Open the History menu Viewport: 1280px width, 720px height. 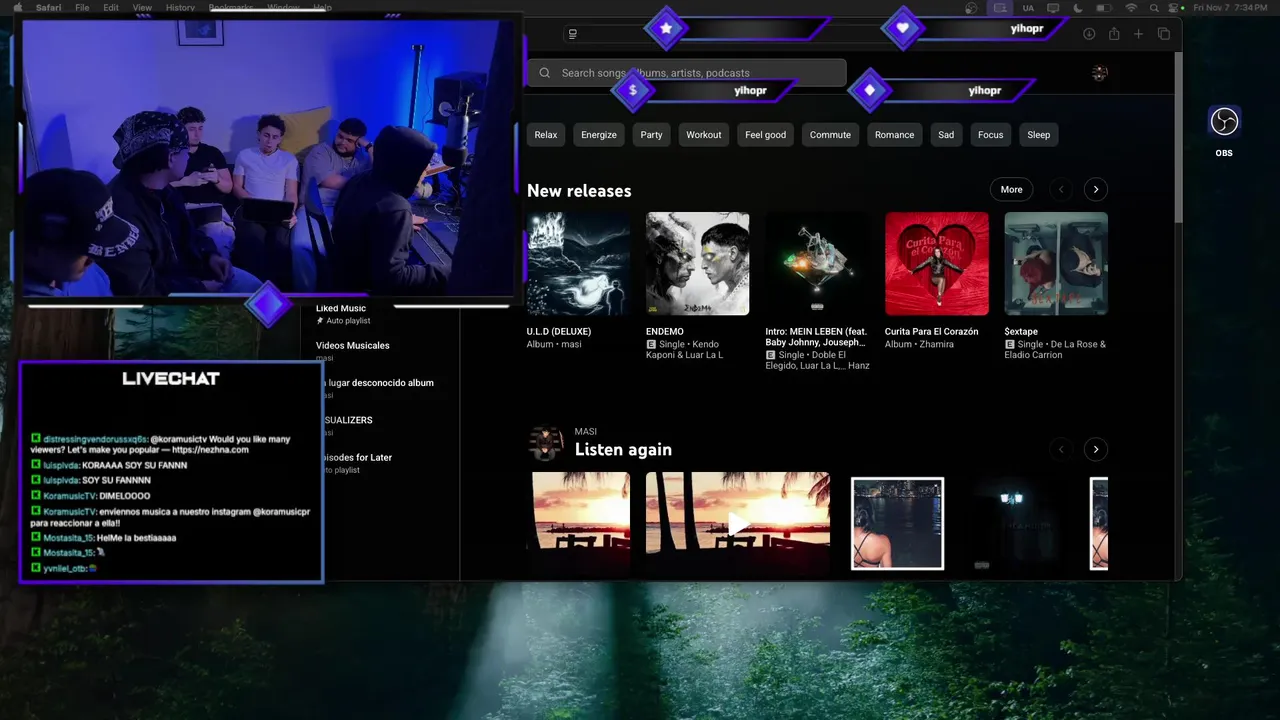[180, 7]
